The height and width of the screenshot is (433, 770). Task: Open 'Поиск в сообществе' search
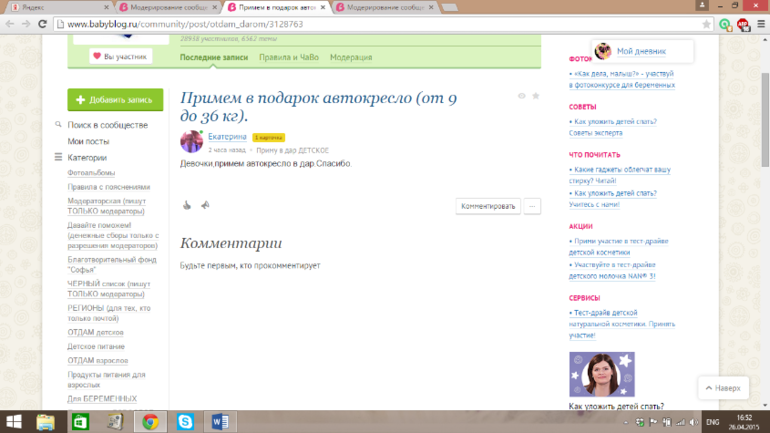107,125
